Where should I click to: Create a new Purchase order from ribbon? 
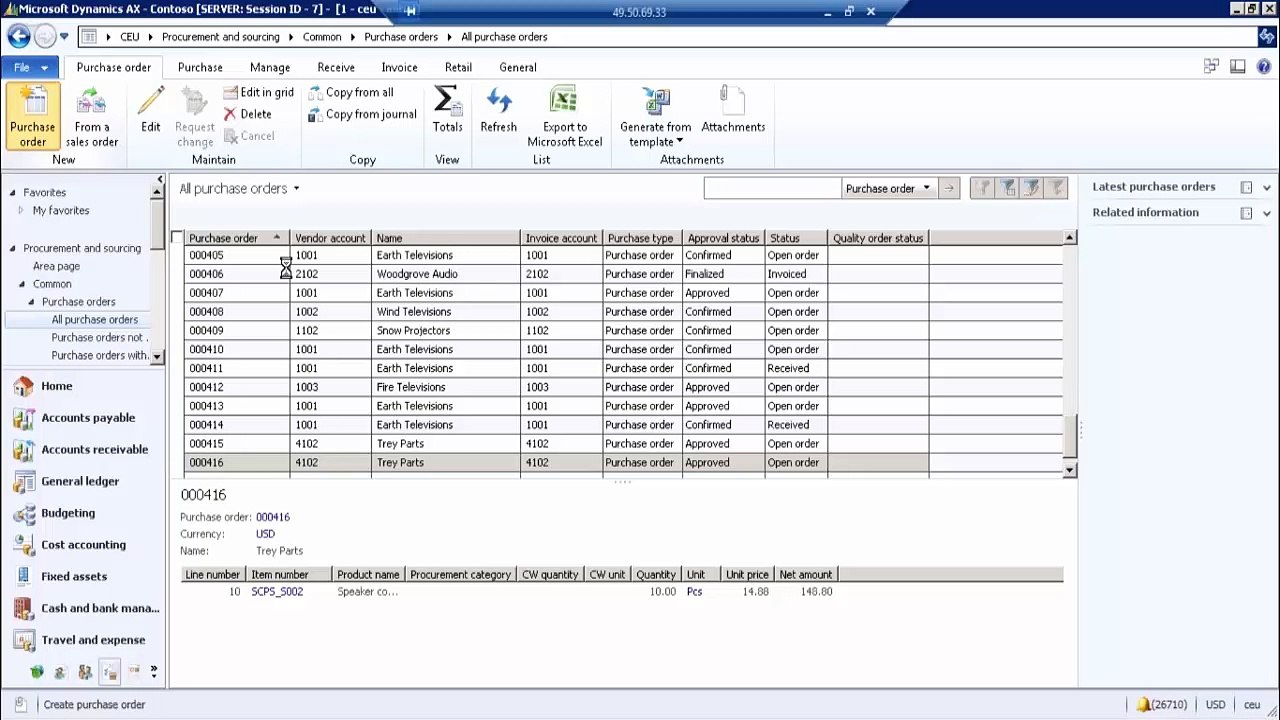[x=33, y=116]
